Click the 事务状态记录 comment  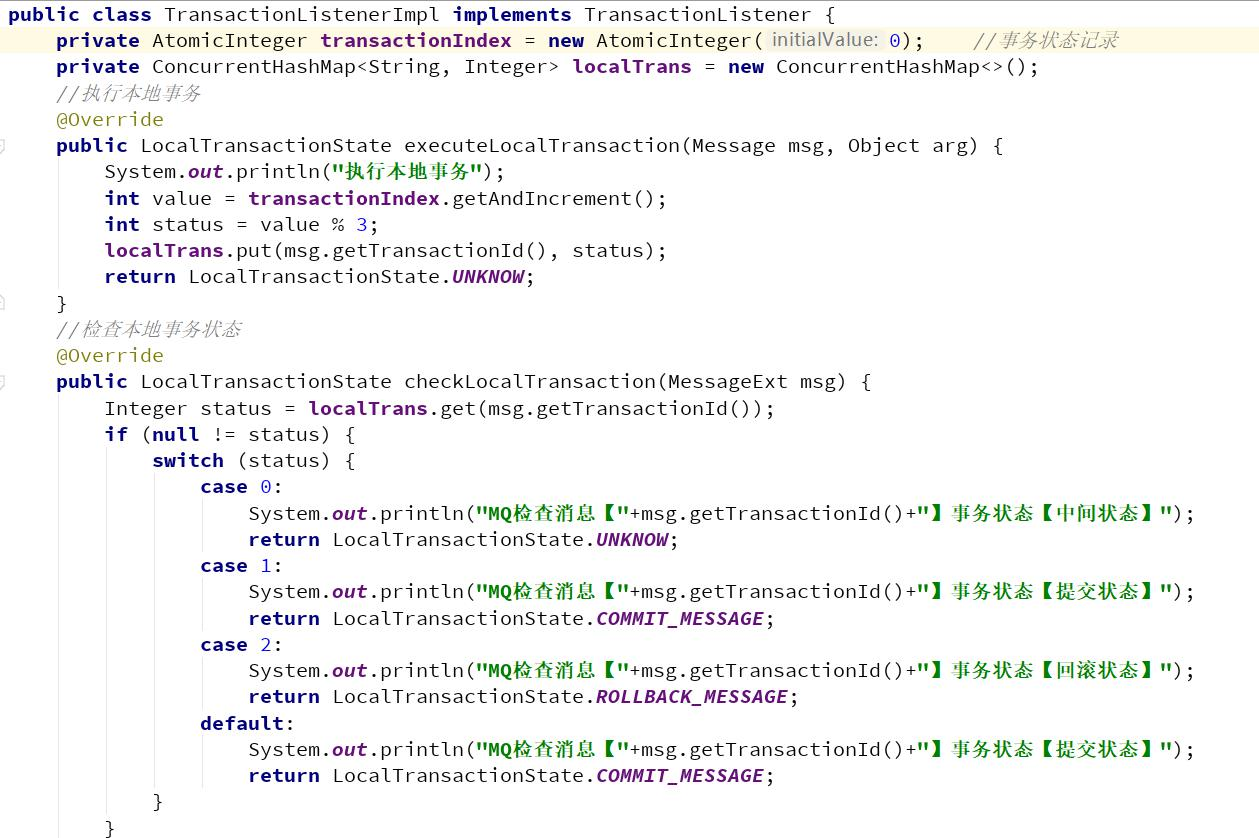tap(1046, 41)
